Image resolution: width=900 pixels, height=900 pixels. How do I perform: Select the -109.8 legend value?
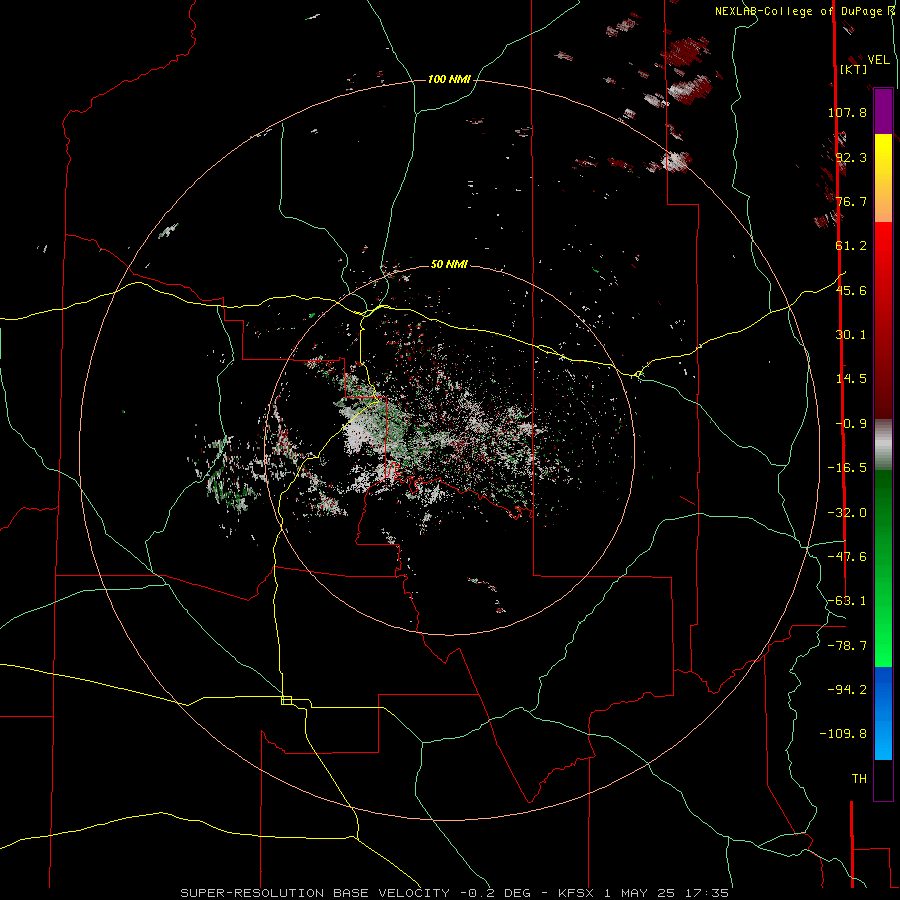pyautogui.click(x=844, y=734)
